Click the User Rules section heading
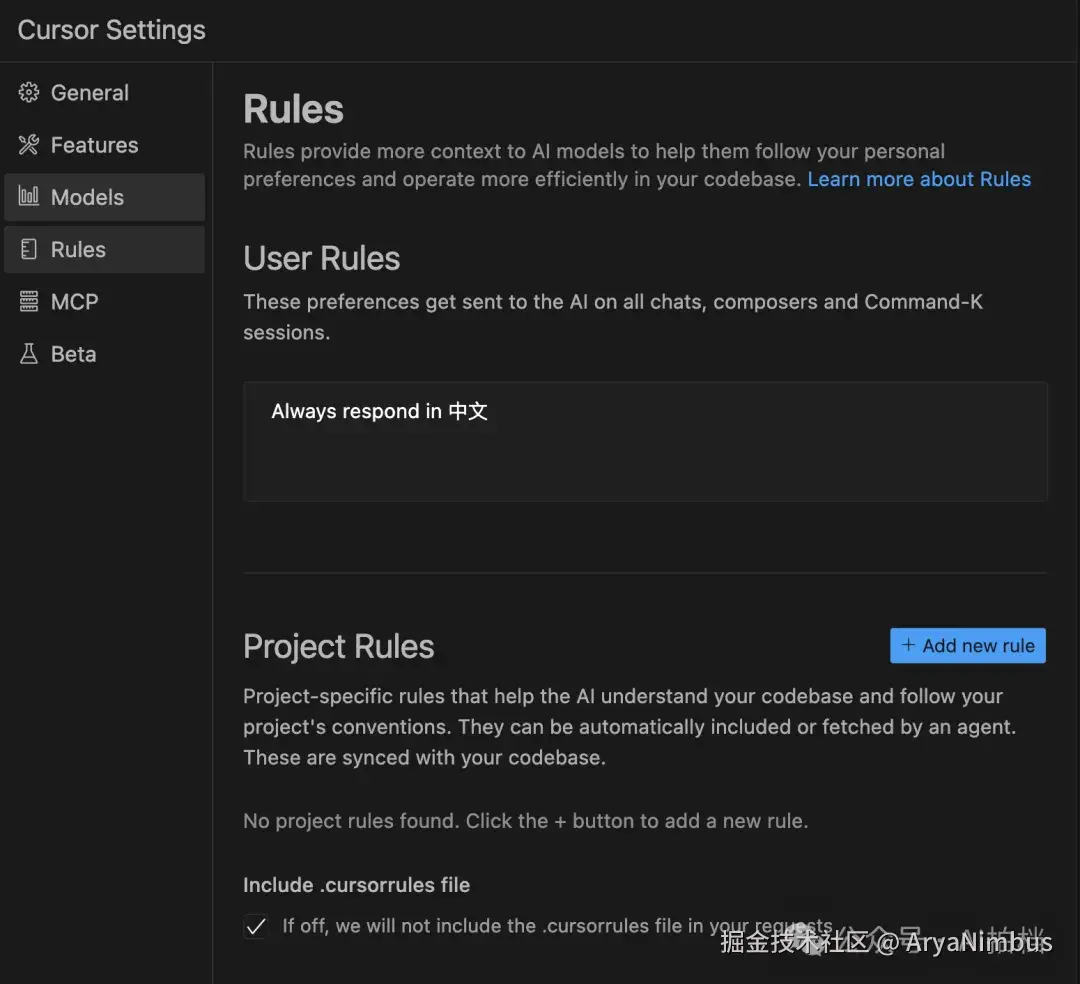This screenshot has height=984, width=1080. click(x=321, y=258)
